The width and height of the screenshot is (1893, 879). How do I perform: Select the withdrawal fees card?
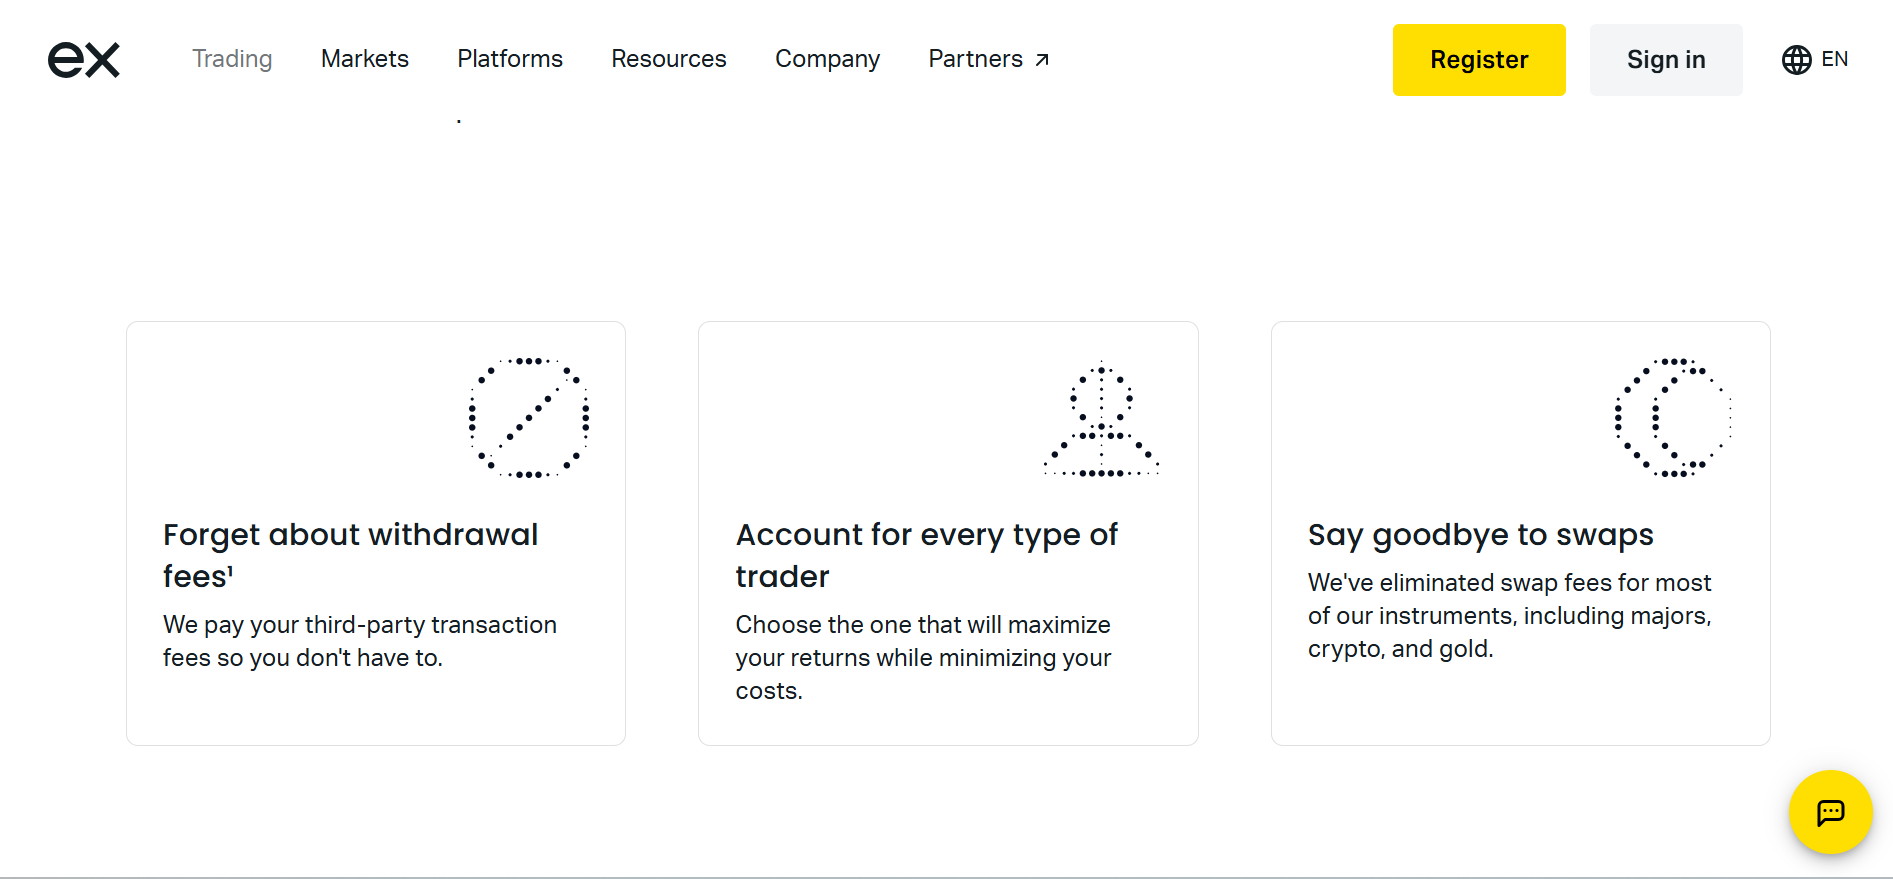point(375,532)
